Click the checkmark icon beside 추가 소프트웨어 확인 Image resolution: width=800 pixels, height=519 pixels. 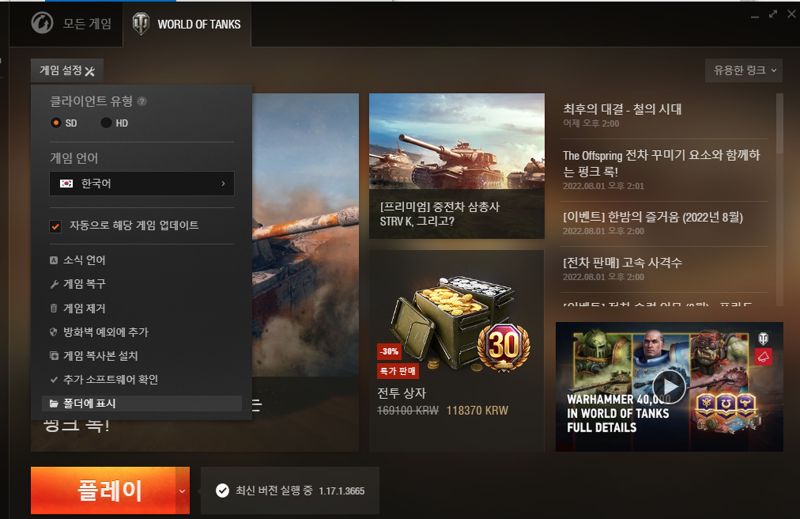[x=54, y=380]
